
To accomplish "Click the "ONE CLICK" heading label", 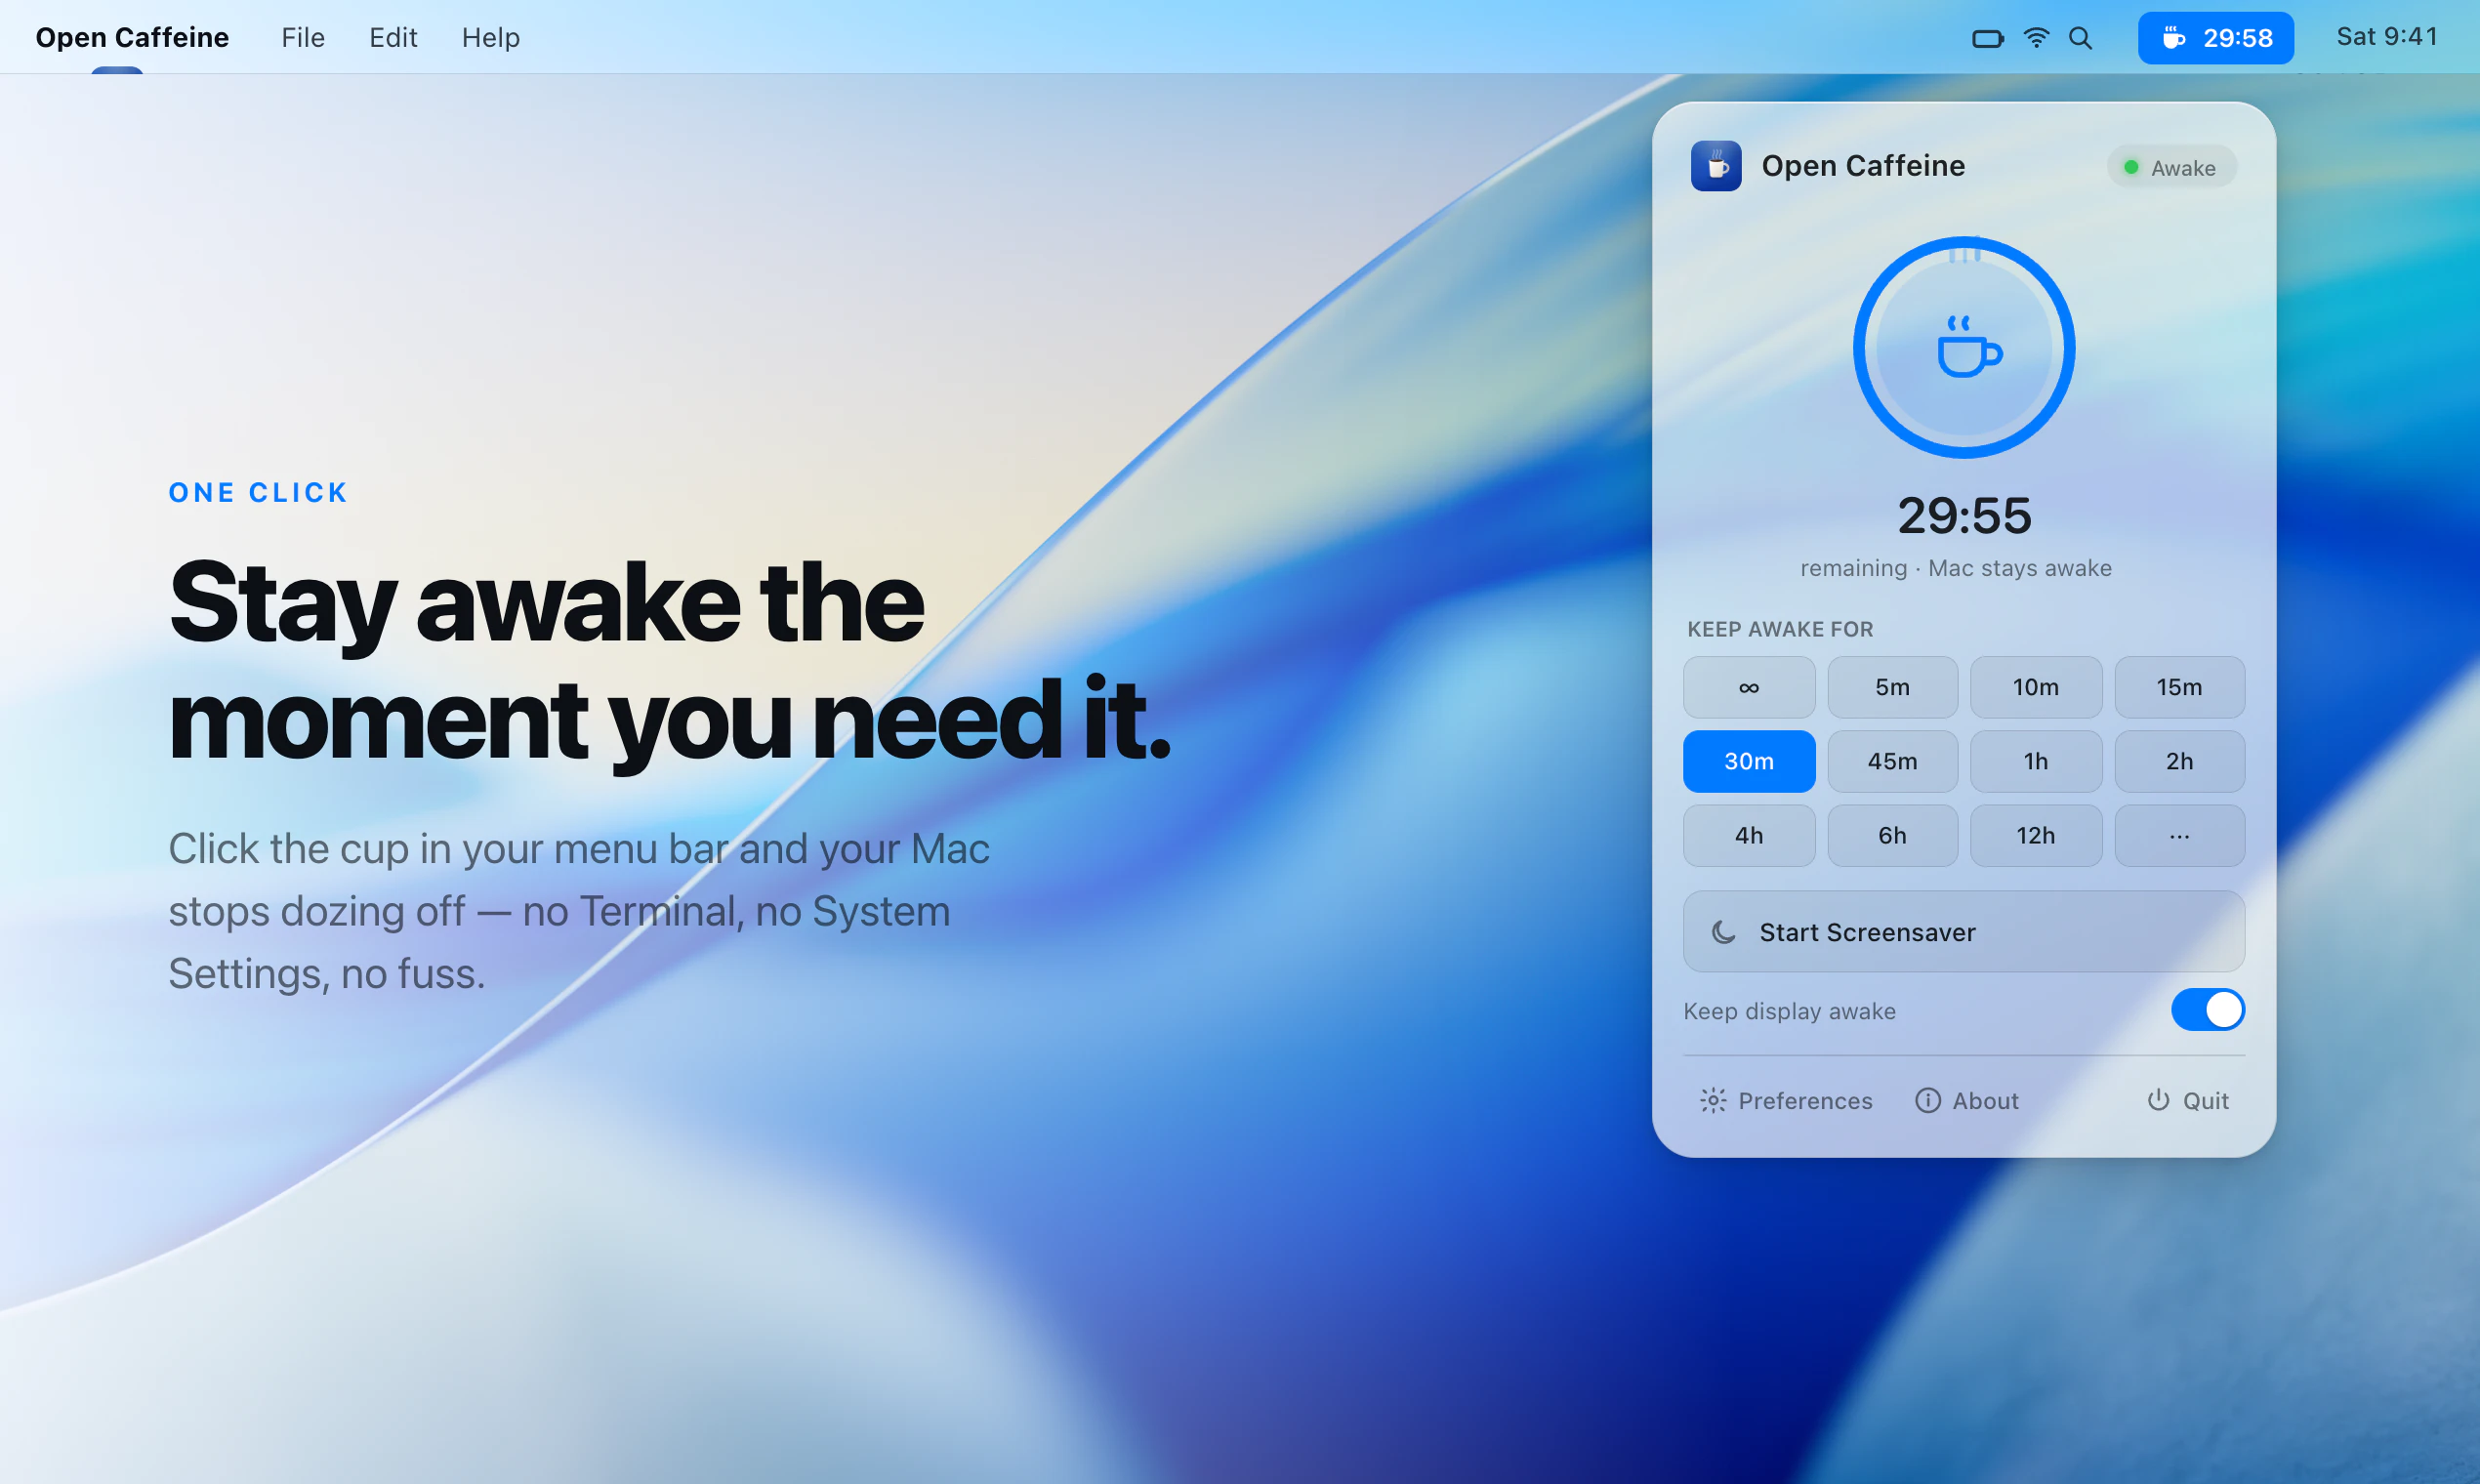I will tap(258, 493).
